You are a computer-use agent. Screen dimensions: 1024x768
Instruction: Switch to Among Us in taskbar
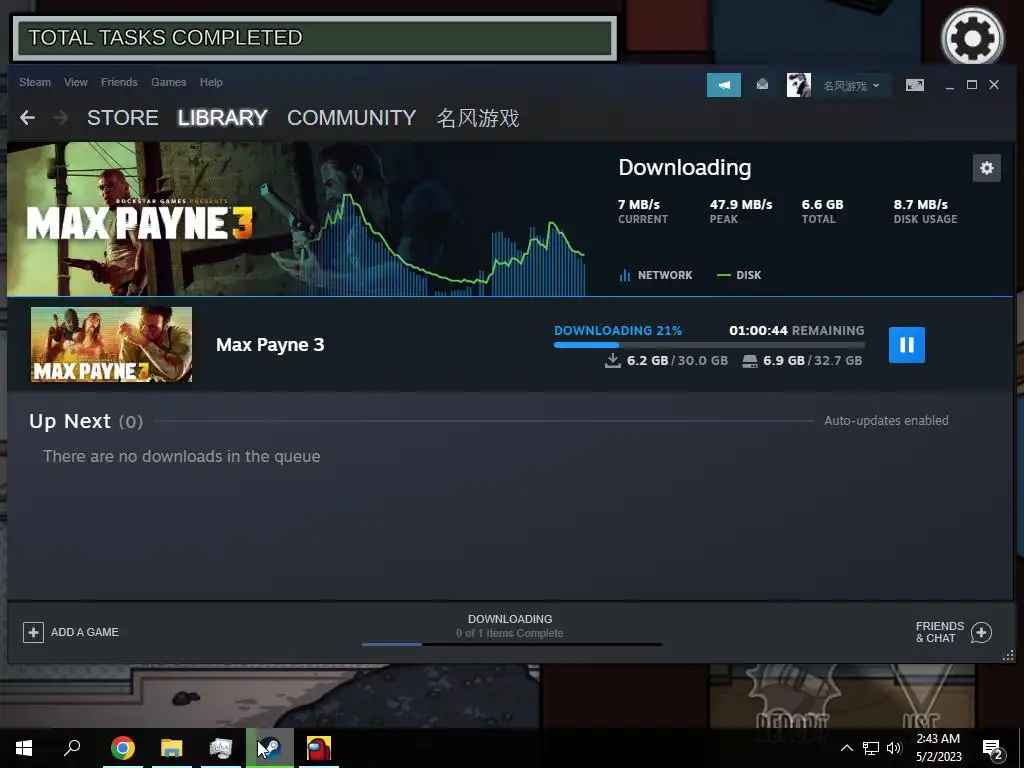click(x=319, y=748)
